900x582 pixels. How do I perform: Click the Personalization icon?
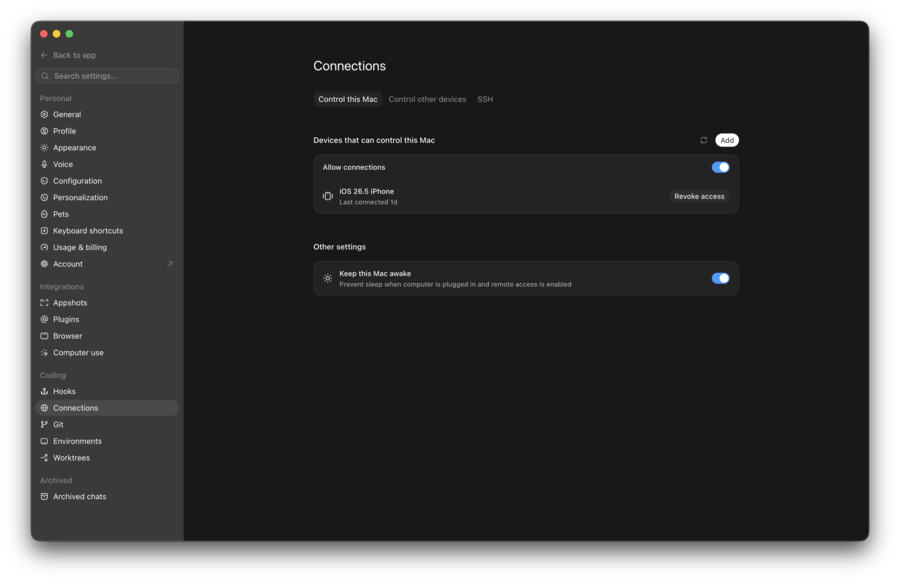point(44,197)
